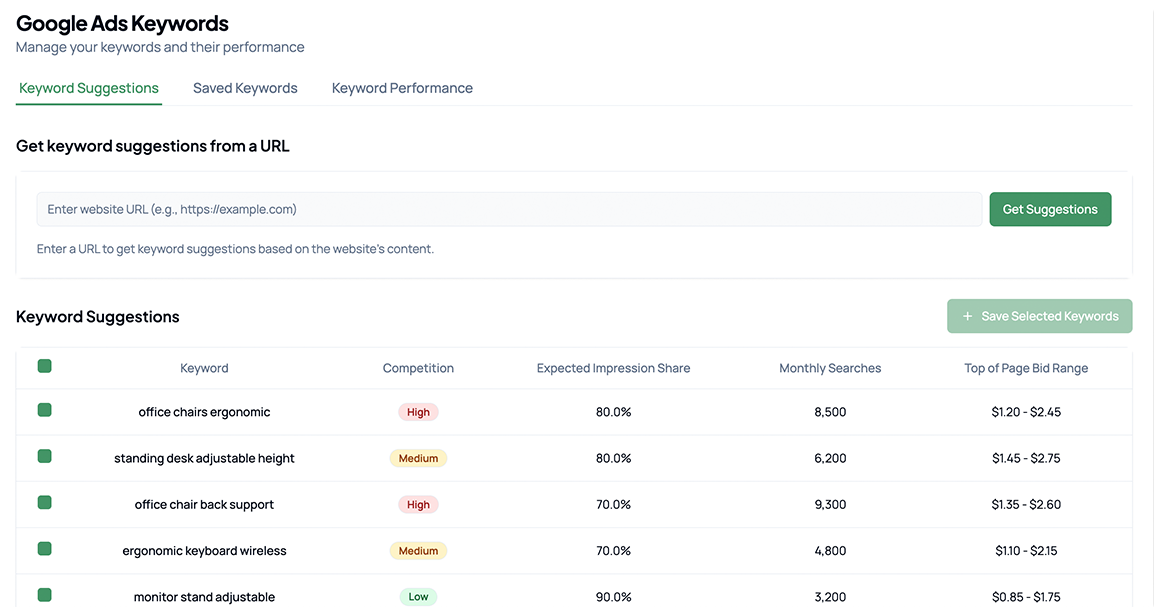
Task: Switch to the Saved Keywords tab
Action: click(x=245, y=88)
